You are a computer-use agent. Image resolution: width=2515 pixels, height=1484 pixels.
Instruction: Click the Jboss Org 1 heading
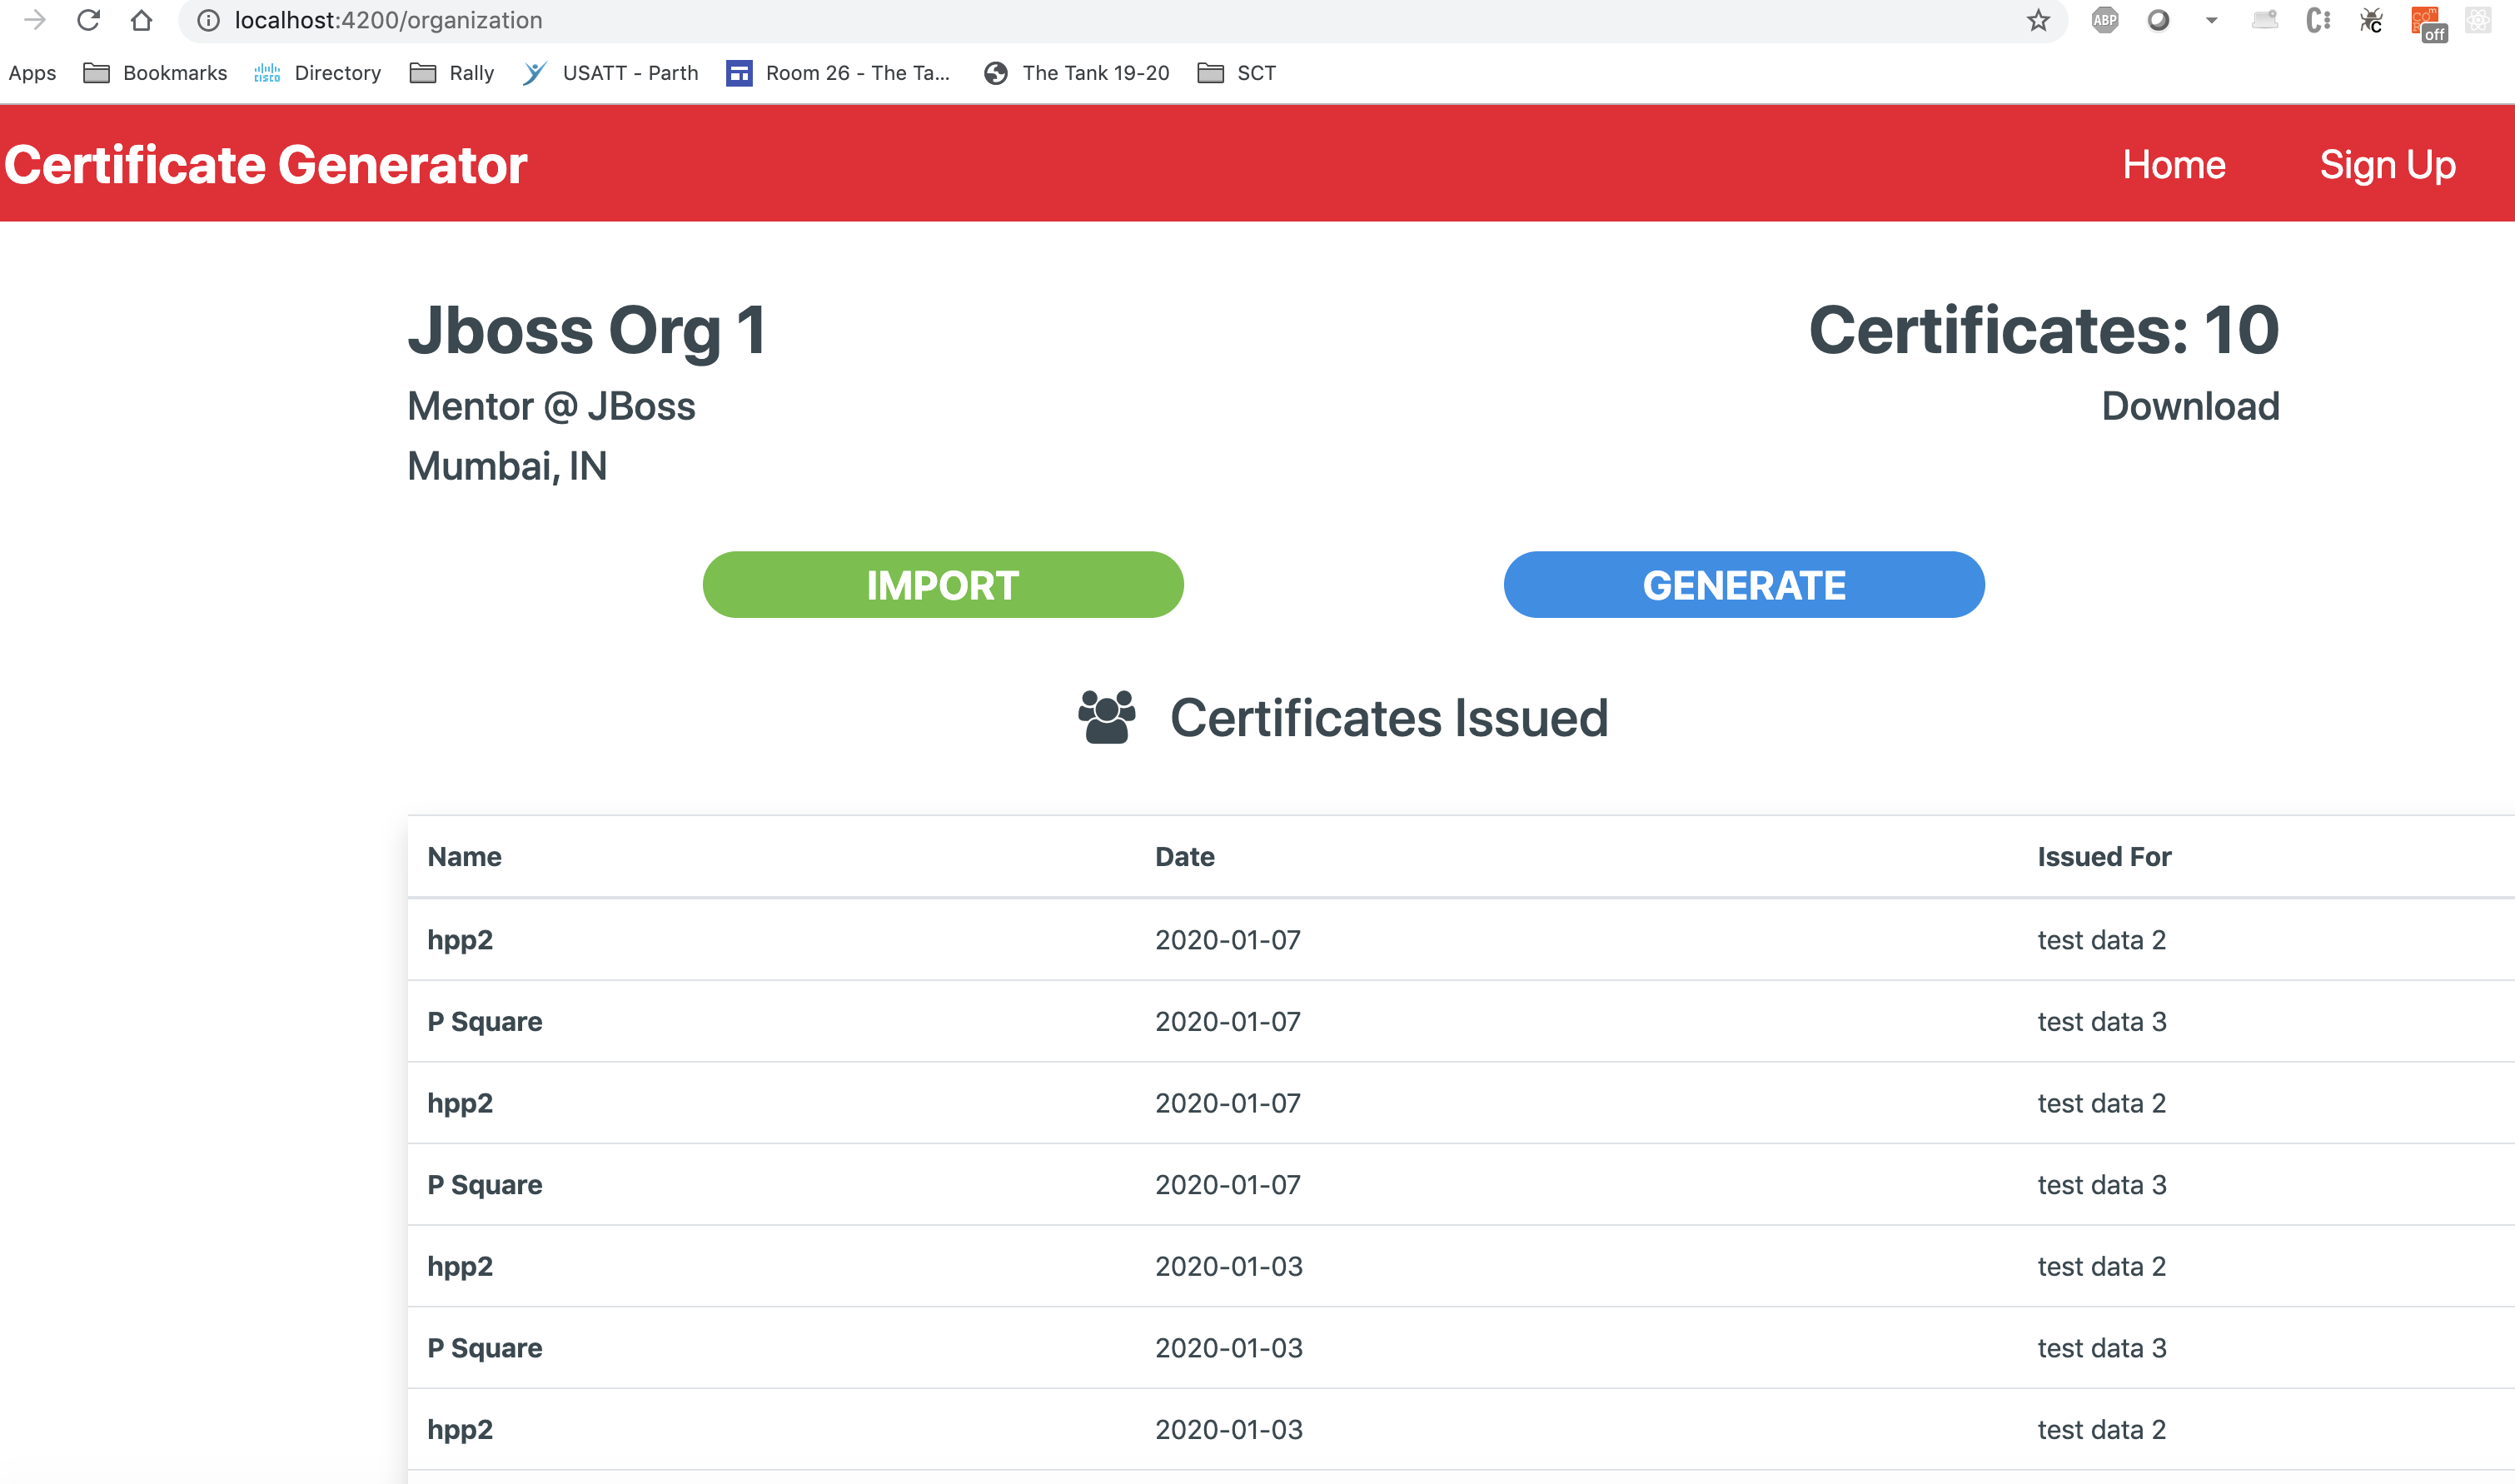point(586,331)
